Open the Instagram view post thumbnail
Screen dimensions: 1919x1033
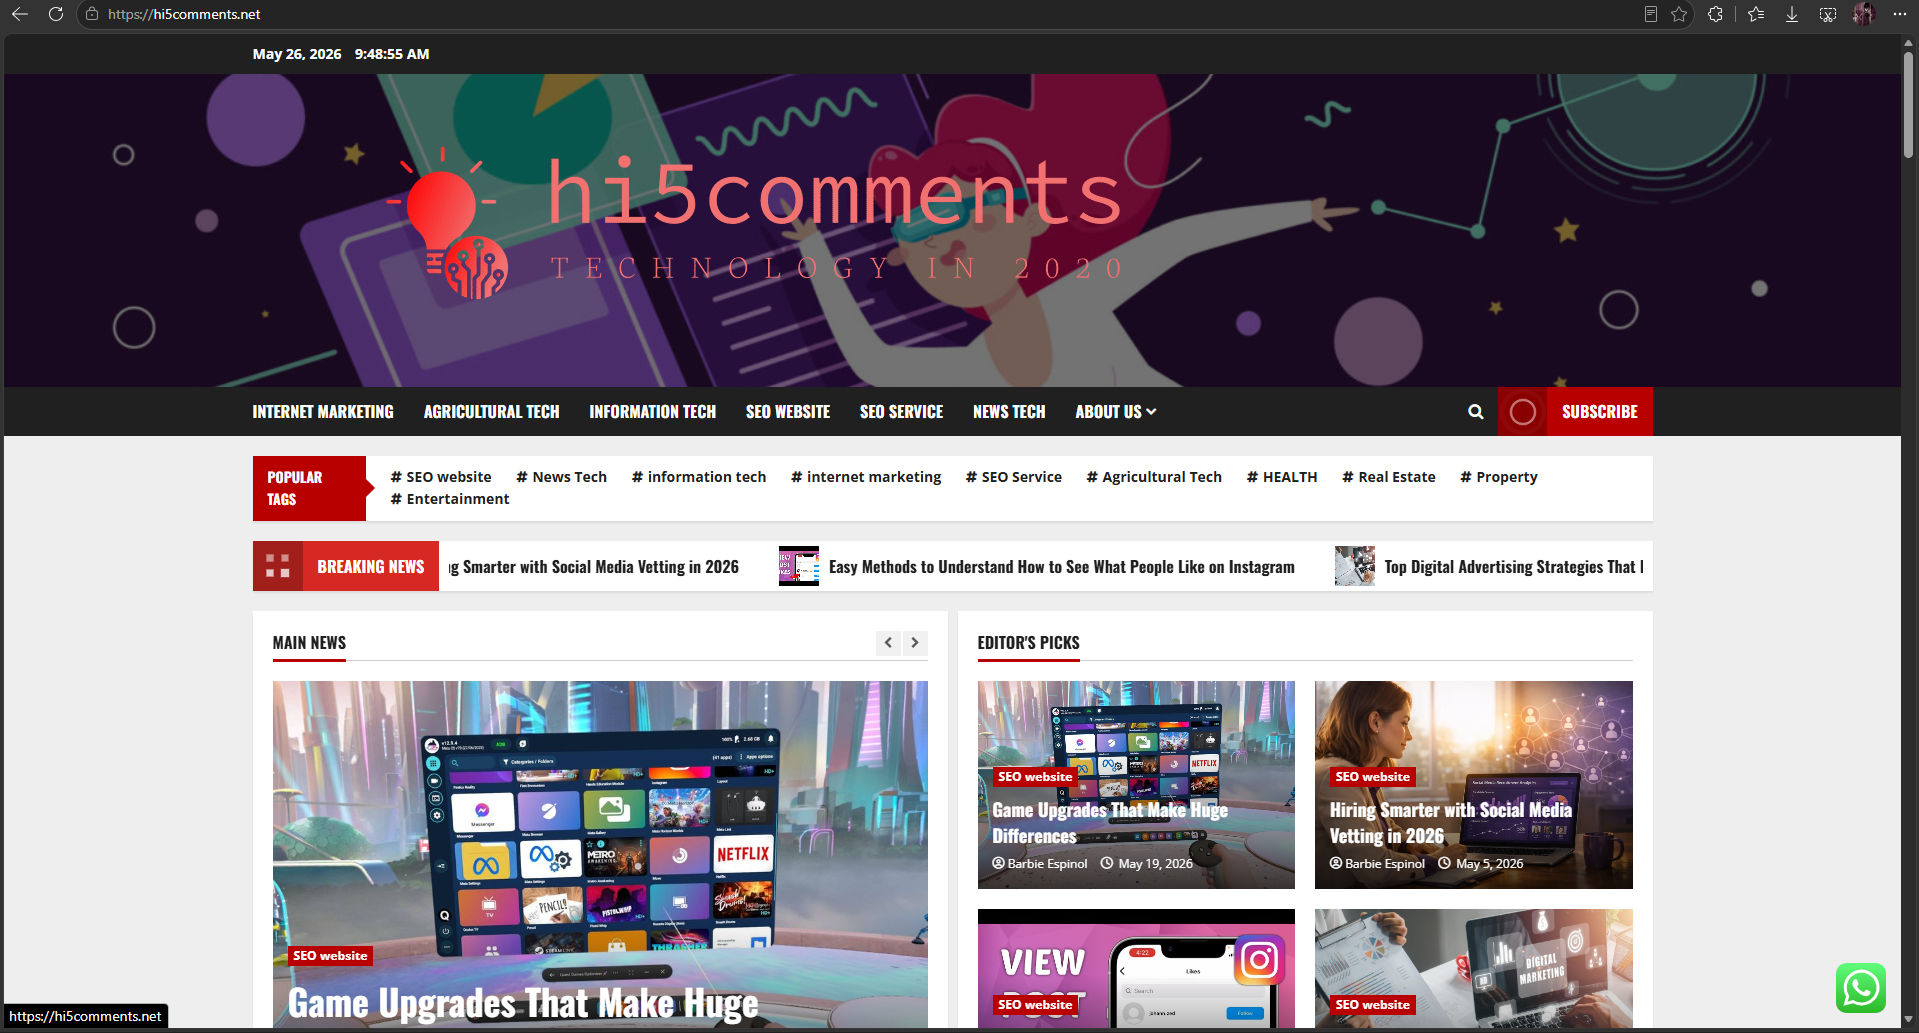1136,968
